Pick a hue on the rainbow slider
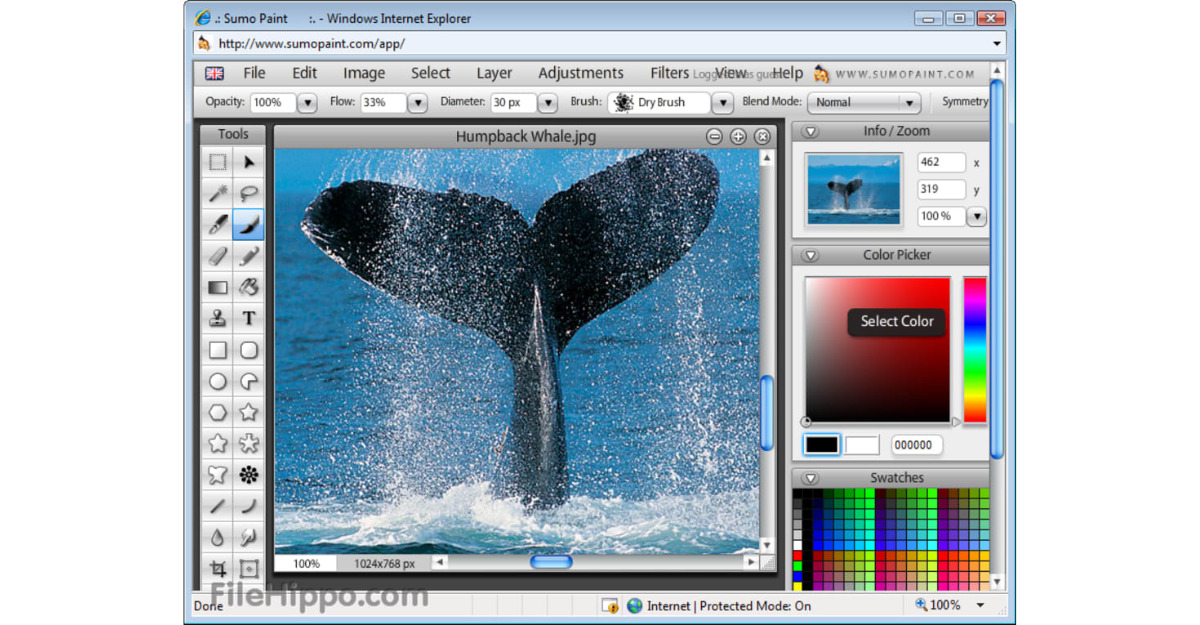The height and width of the screenshot is (625, 1200). (x=975, y=350)
